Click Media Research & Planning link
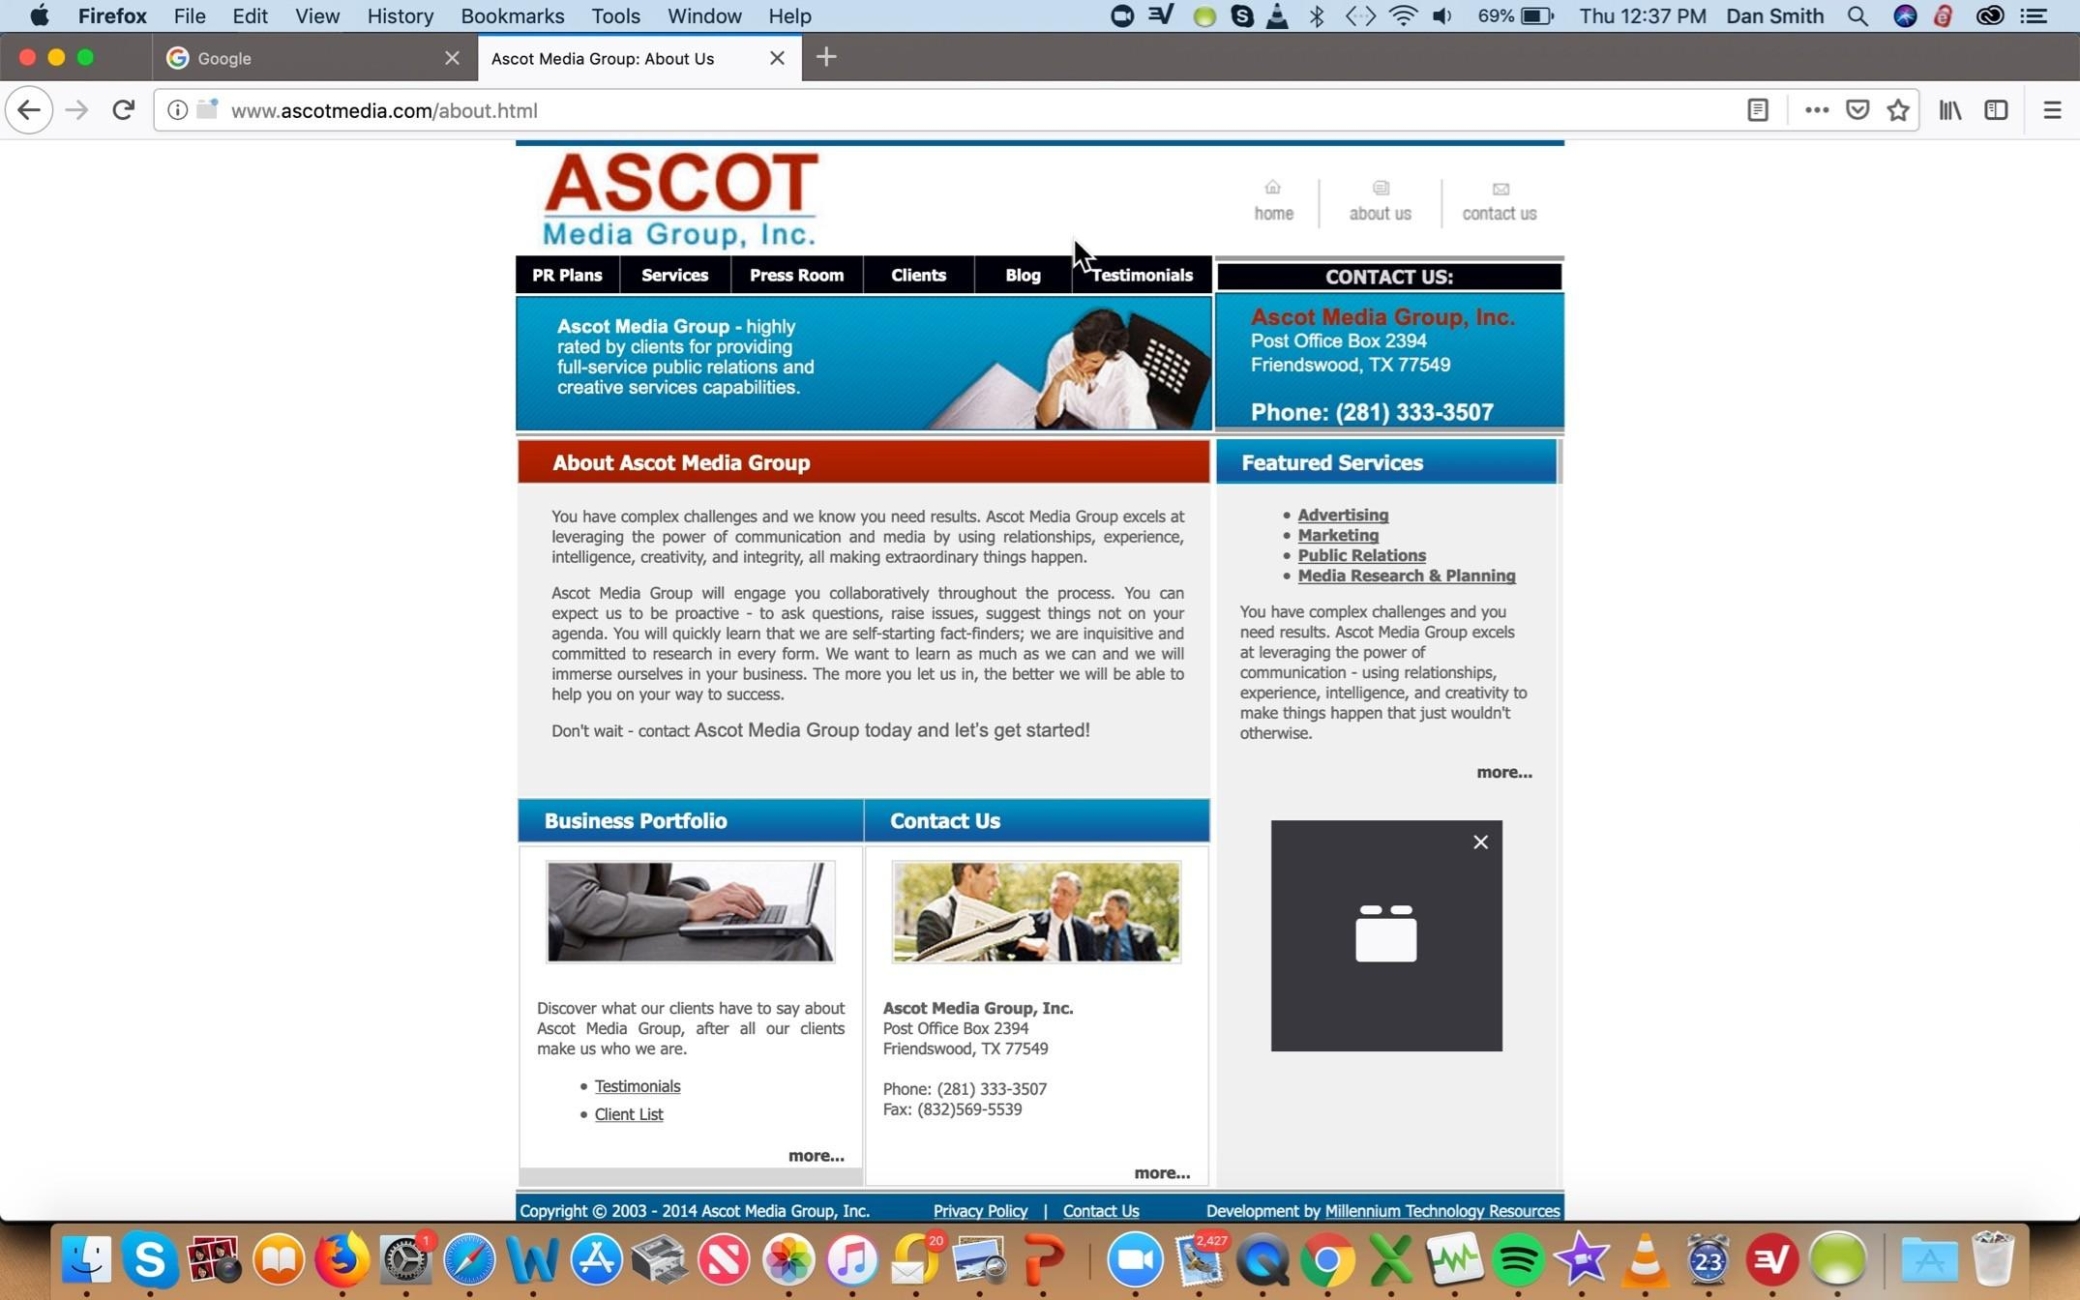Viewport: 2080px width, 1300px height. point(1406,575)
